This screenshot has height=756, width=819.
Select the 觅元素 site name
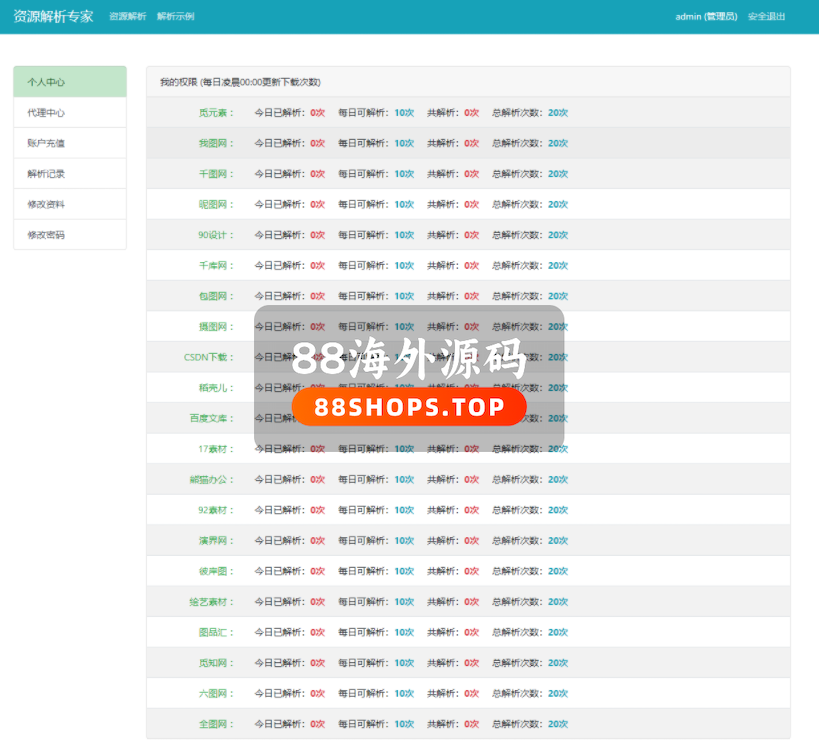tap(215, 113)
